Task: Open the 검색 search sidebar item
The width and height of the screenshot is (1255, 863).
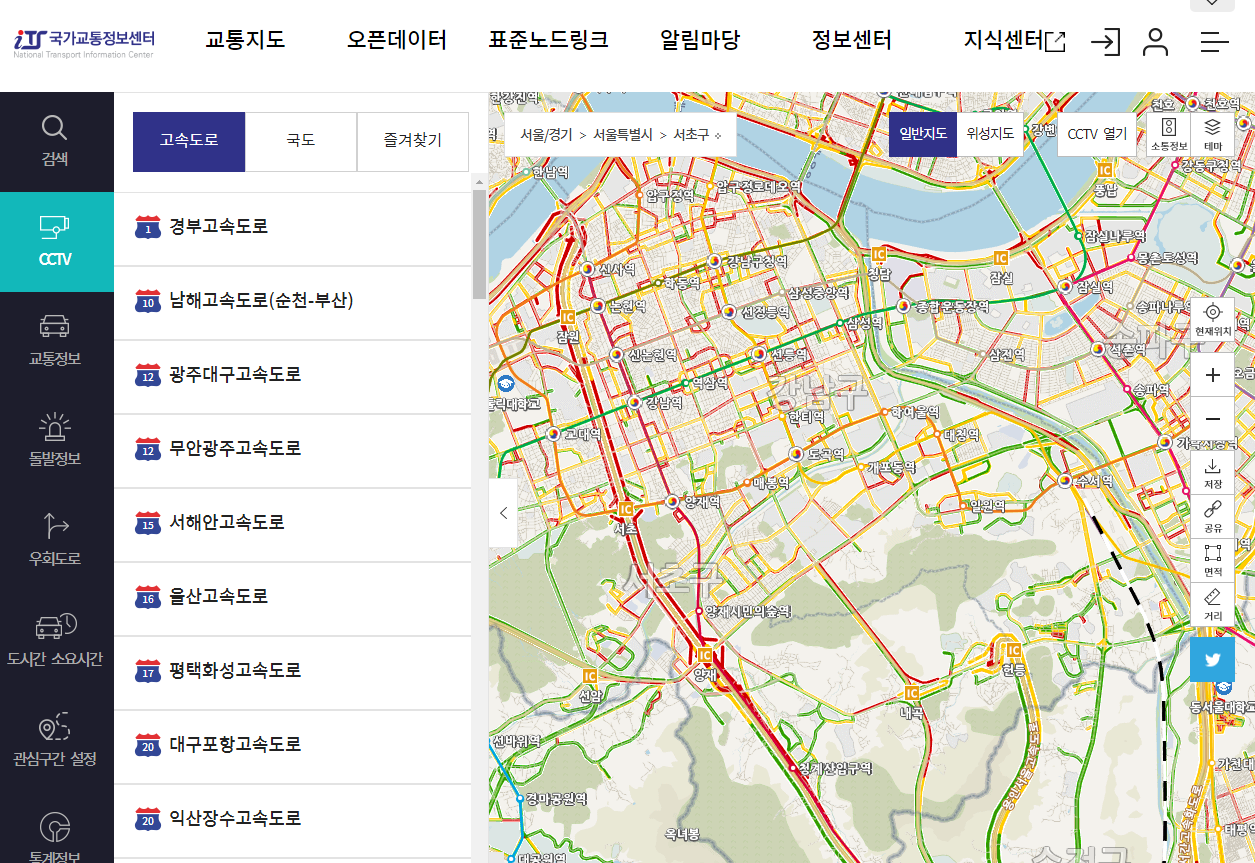Action: tap(56, 142)
